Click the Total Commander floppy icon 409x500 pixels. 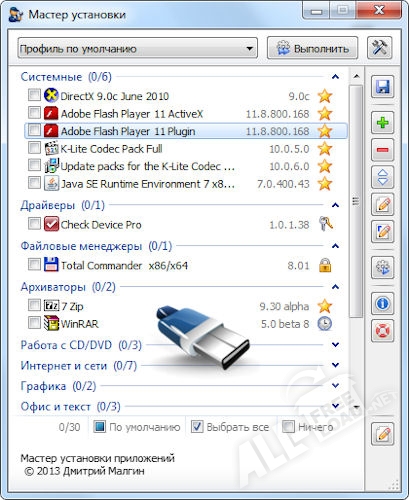pyautogui.click(x=51, y=265)
